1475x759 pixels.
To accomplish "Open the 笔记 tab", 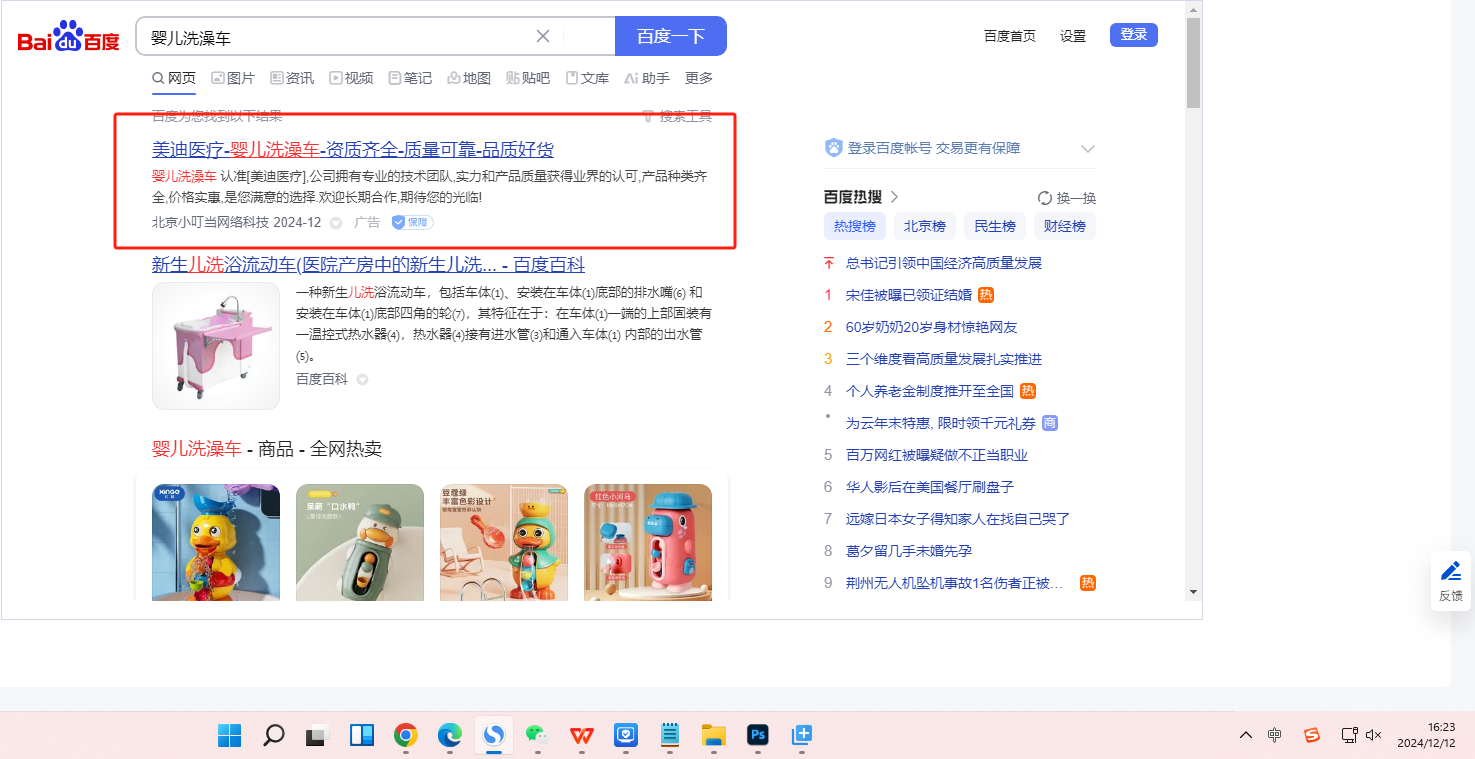I will point(410,78).
